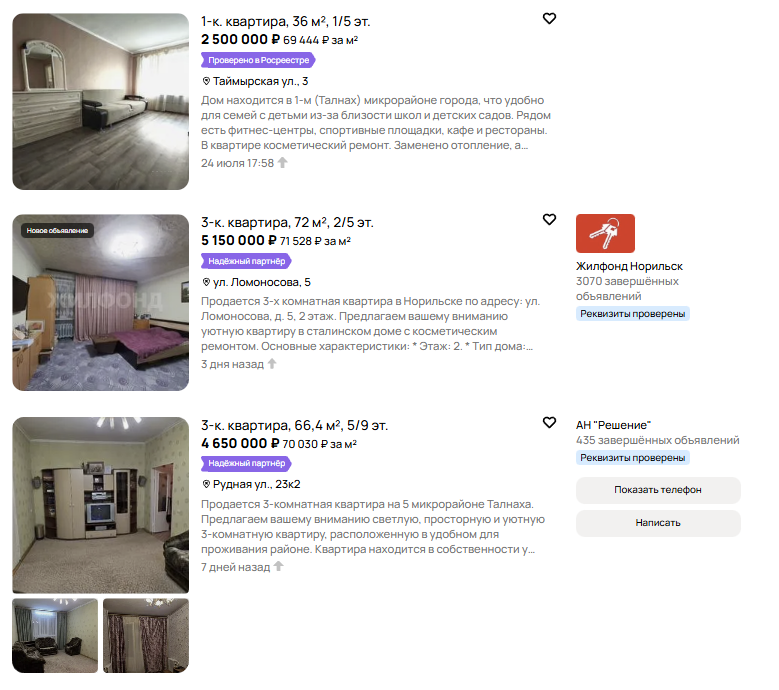Toggle favorite heart on ул. Ломоносова listing
The height and width of the screenshot is (690, 779).
[x=549, y=219]
